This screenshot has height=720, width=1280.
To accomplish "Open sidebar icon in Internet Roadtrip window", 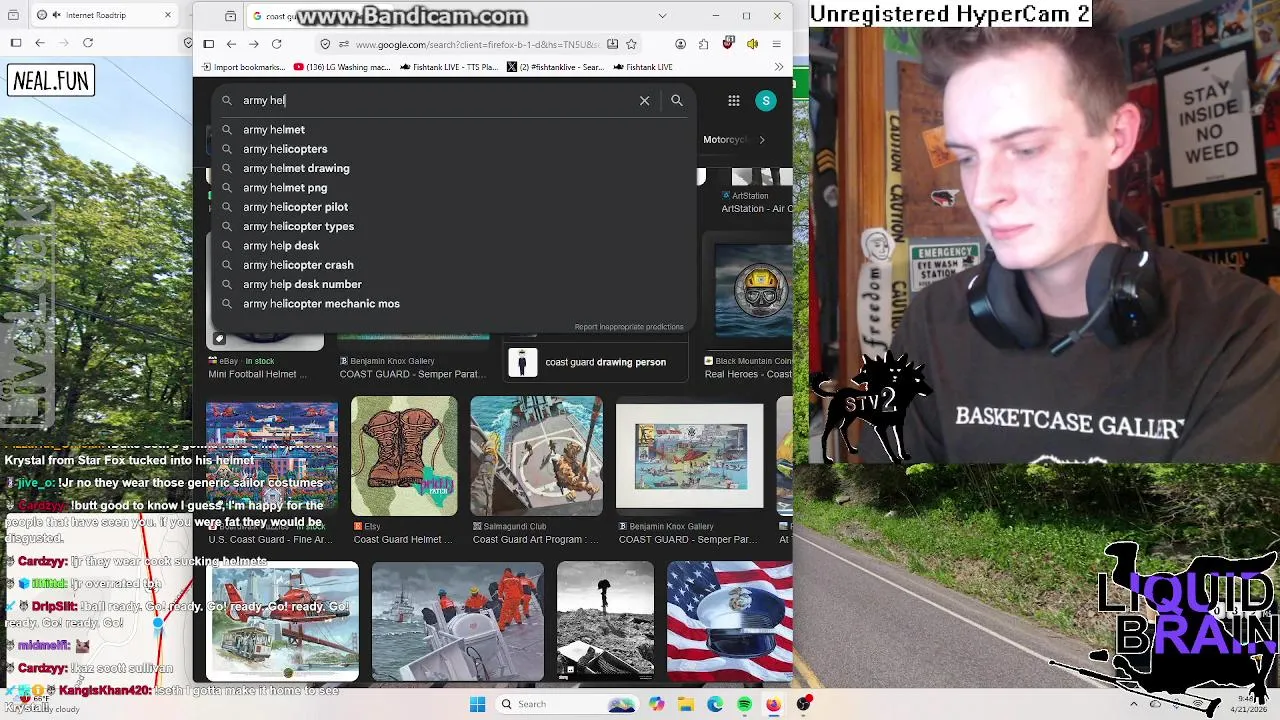I will (16, 43).
